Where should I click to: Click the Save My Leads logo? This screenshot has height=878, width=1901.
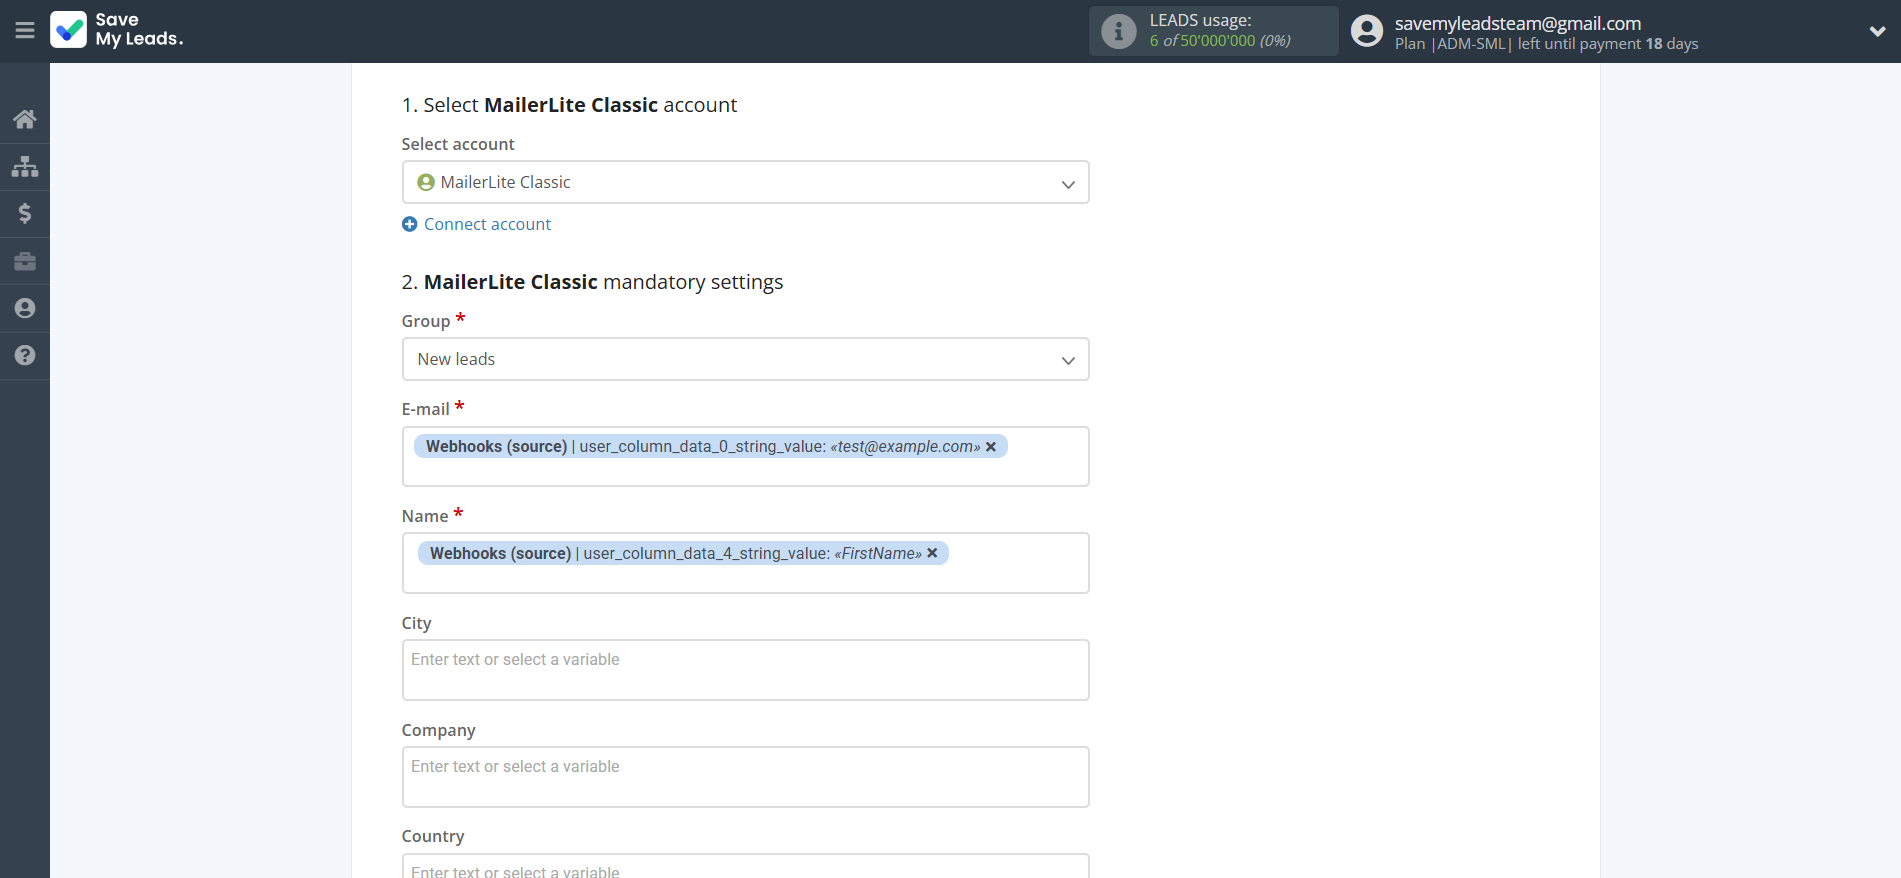[x=117, y=30]
